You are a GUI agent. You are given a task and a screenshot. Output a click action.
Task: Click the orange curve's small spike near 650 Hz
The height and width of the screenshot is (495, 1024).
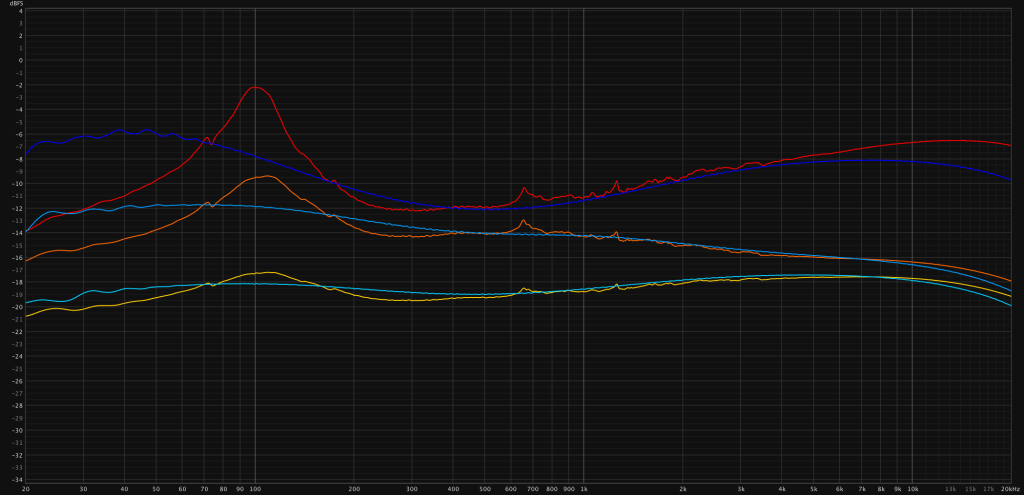pos(524,221)
